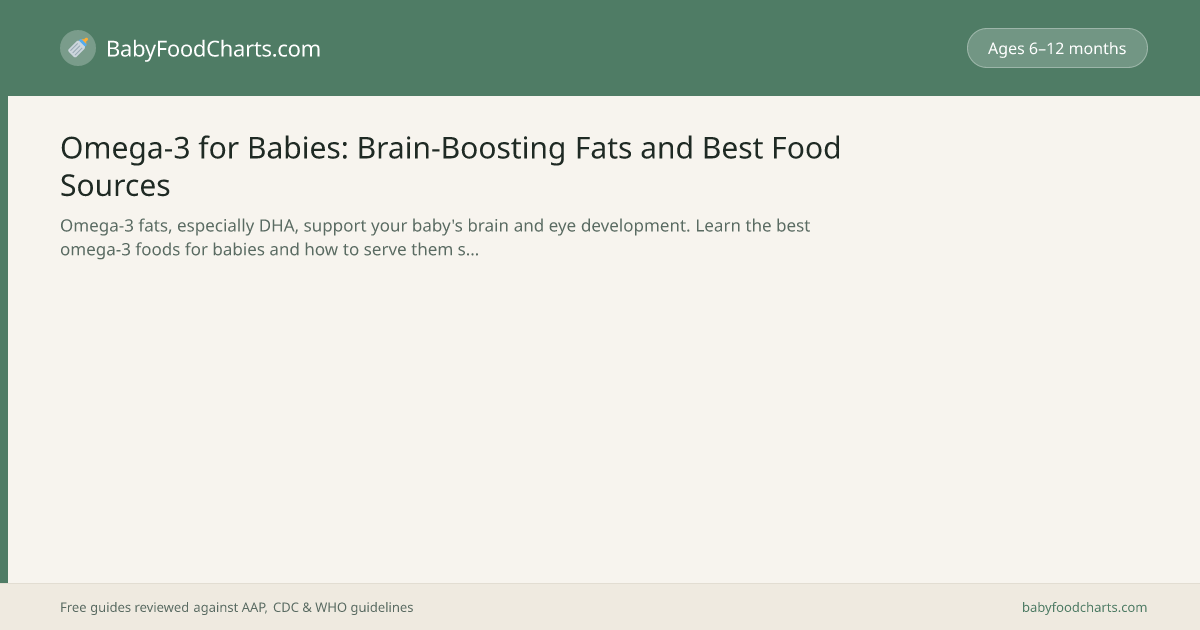1200x630 pixels.
Task: Open the BabyFoodCharts.com site name in header
Action: pyautogui.click(x=213, y=49)
